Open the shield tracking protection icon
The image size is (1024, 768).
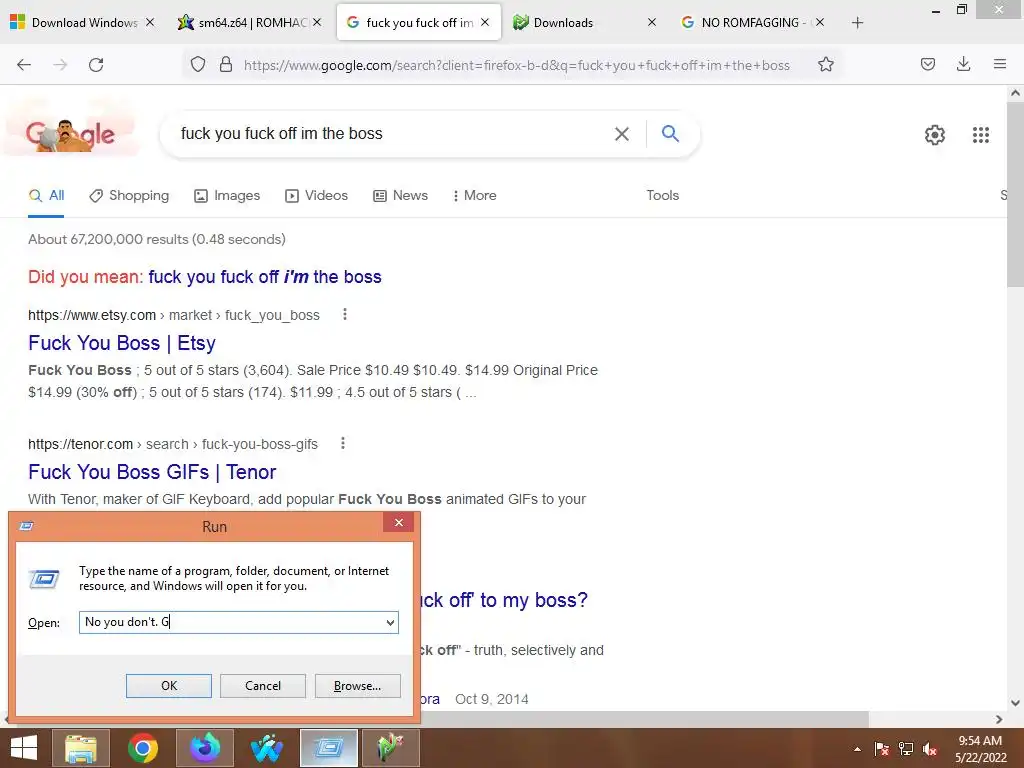198,65
